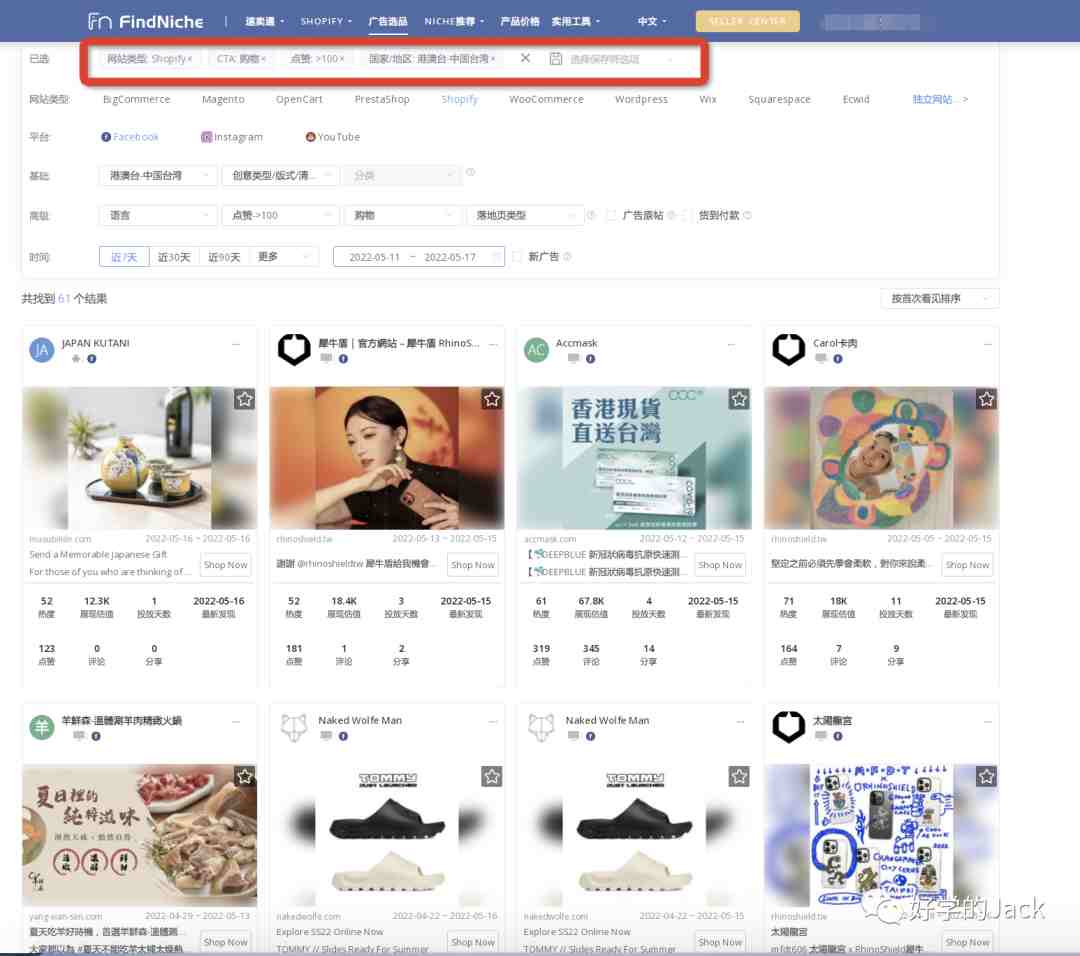Screen dimensions: 1080x956
Task: Favorite the 犀牛盾 RhinoShield ad with star
Action: [x=492, y=399]
